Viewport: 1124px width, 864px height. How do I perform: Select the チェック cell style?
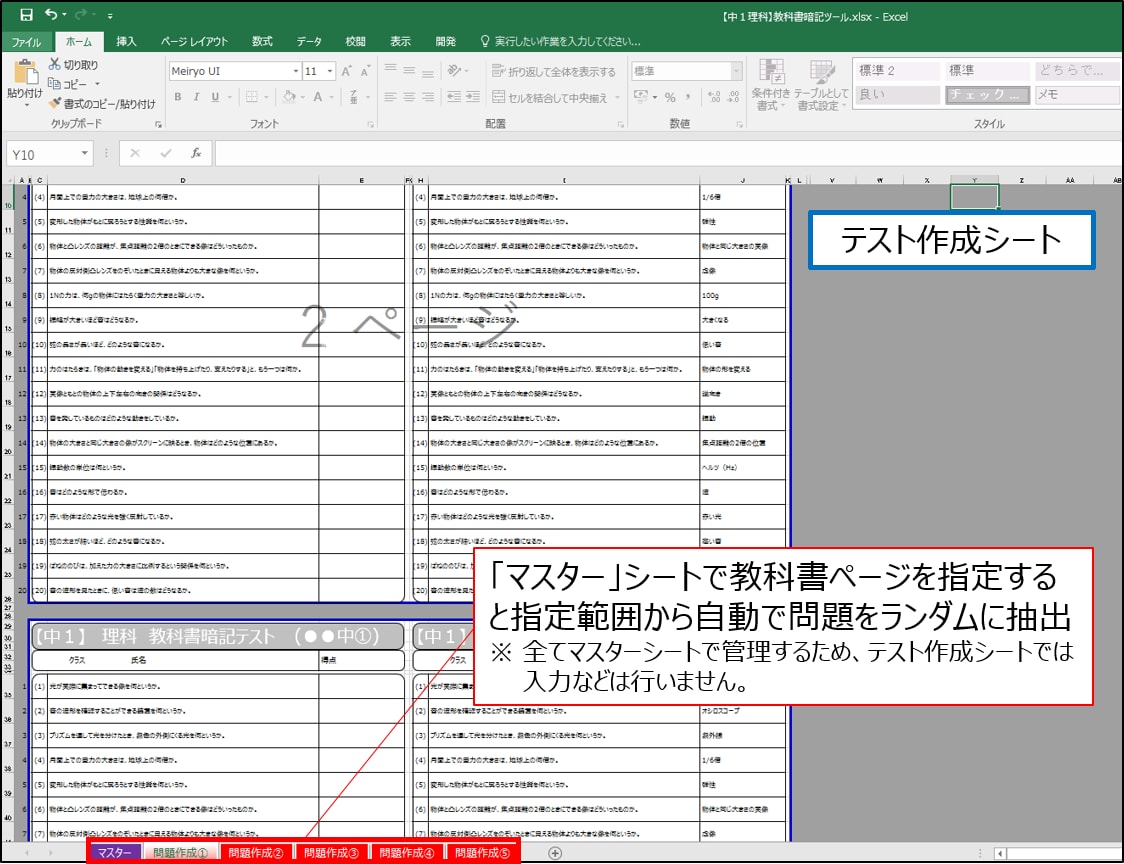(x=987, y=94)
